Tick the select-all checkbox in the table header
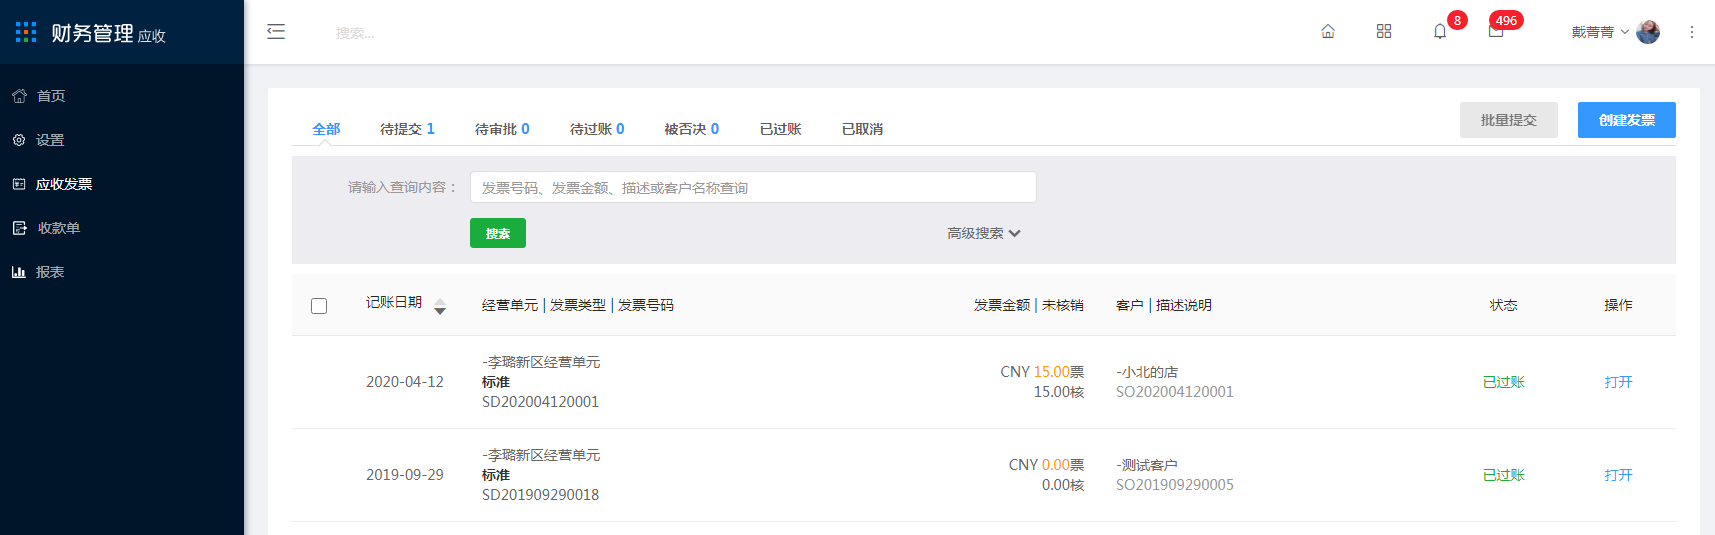Screen dimensions: 1715x535 pyautogui.click(x=319, y=306)
